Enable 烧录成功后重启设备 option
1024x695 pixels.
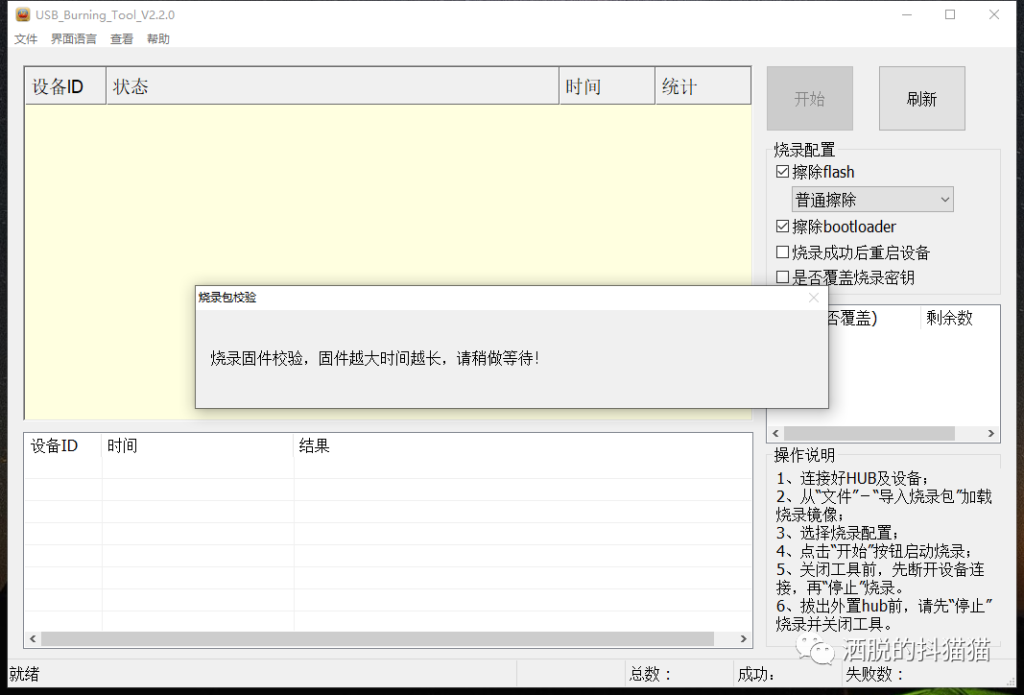point(783,253)
